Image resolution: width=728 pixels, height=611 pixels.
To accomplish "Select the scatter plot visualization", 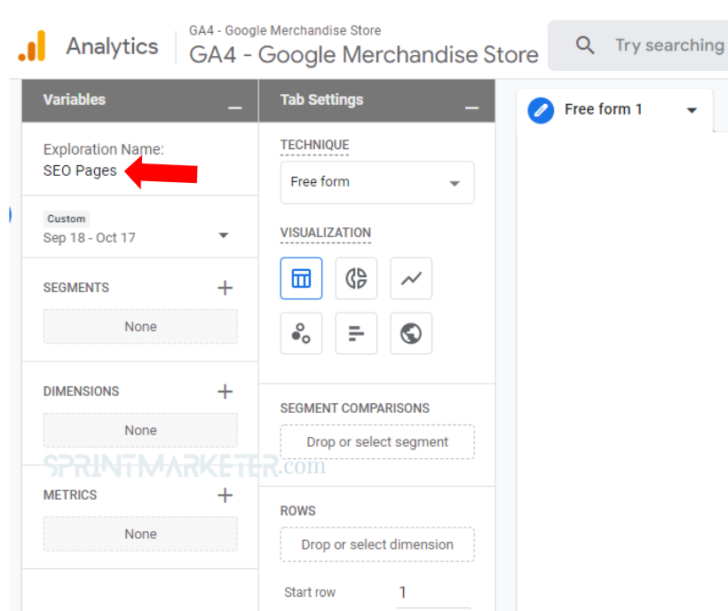I will click(301, 334).
